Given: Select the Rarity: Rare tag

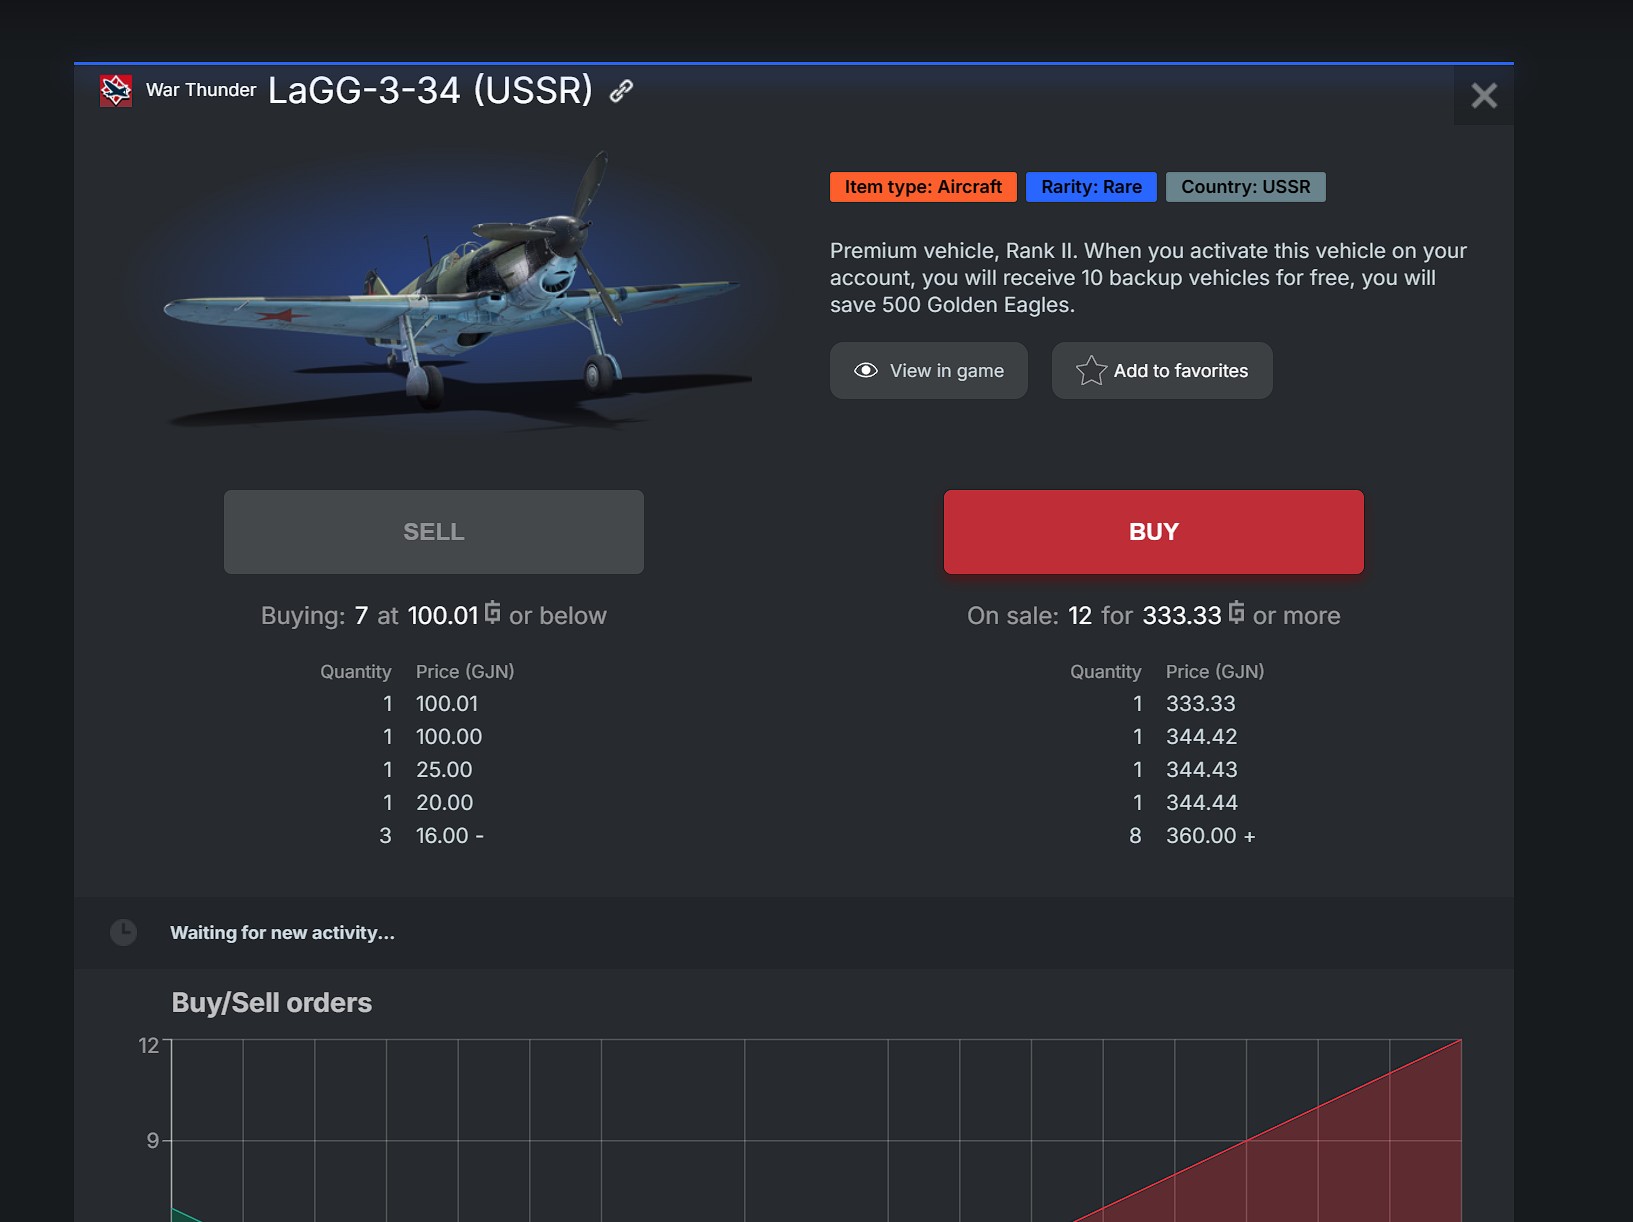Looking at the screenshot, I should click(x=1091, y=187).
